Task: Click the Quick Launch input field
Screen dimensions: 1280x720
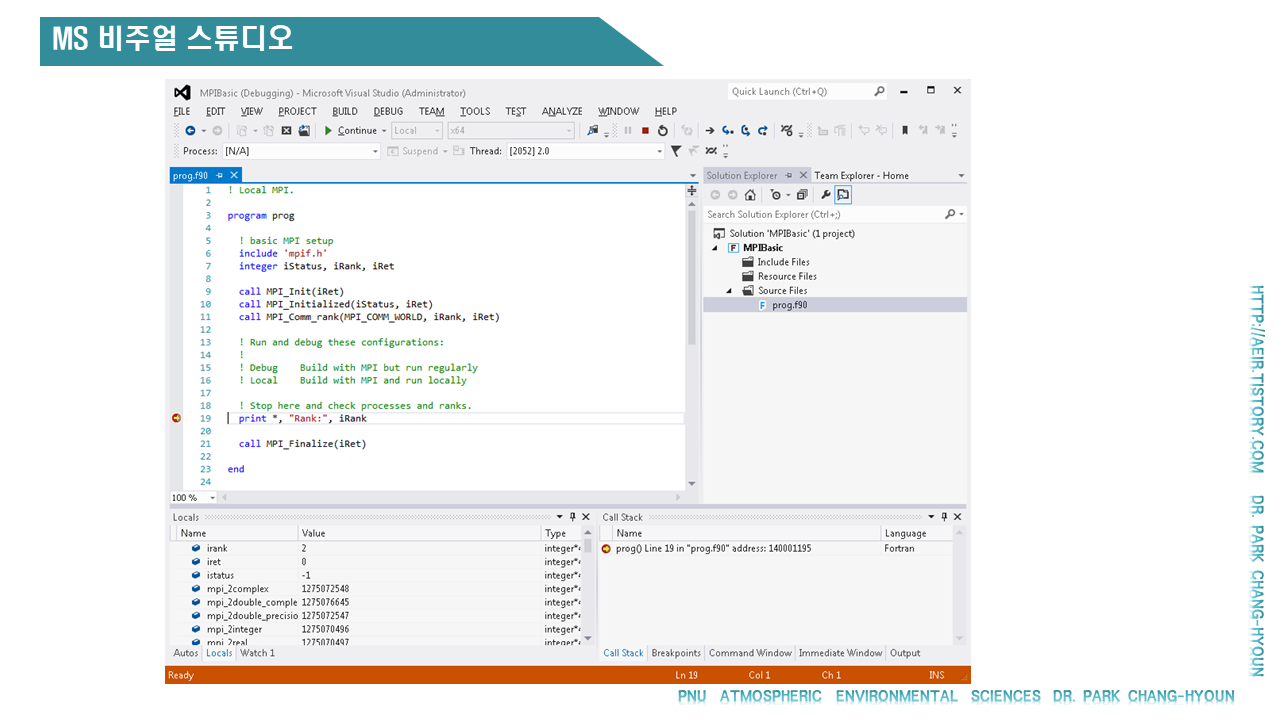Action: [x=800, y=91]
